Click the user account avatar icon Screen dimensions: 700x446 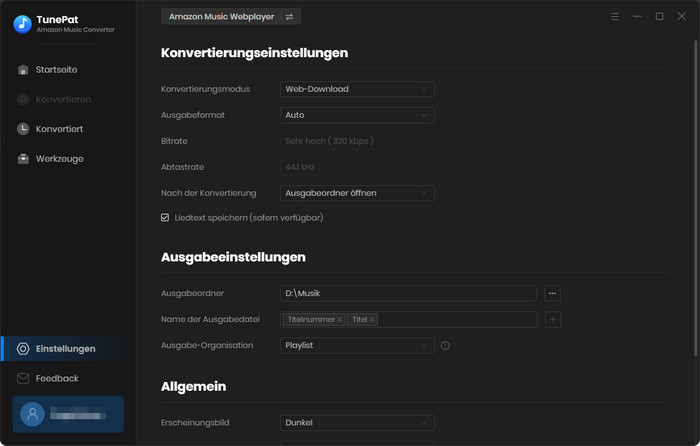(32, 414)
